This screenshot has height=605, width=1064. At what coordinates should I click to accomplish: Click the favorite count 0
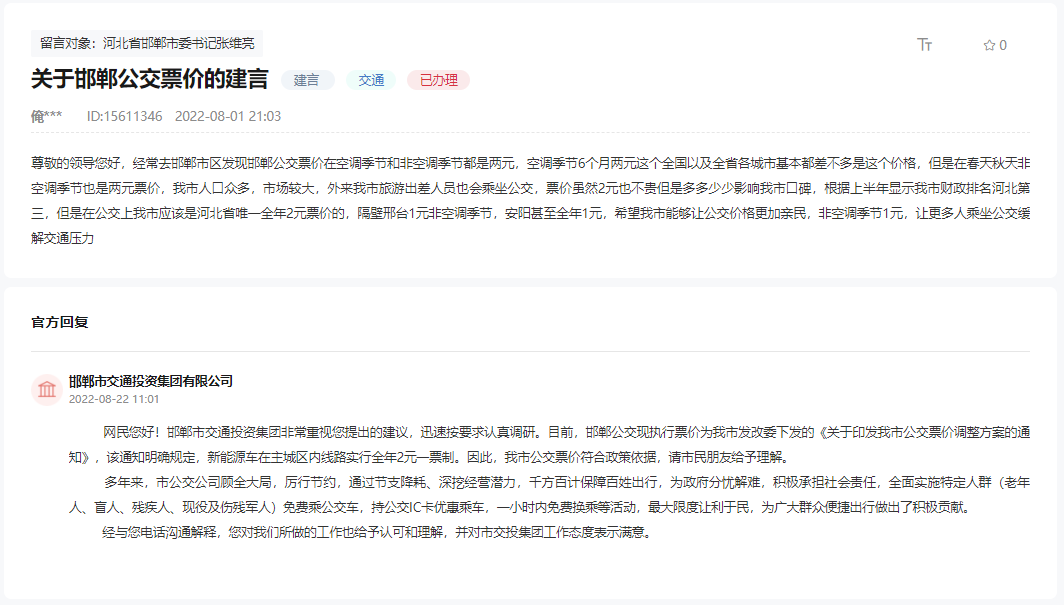pos(1003,45)
